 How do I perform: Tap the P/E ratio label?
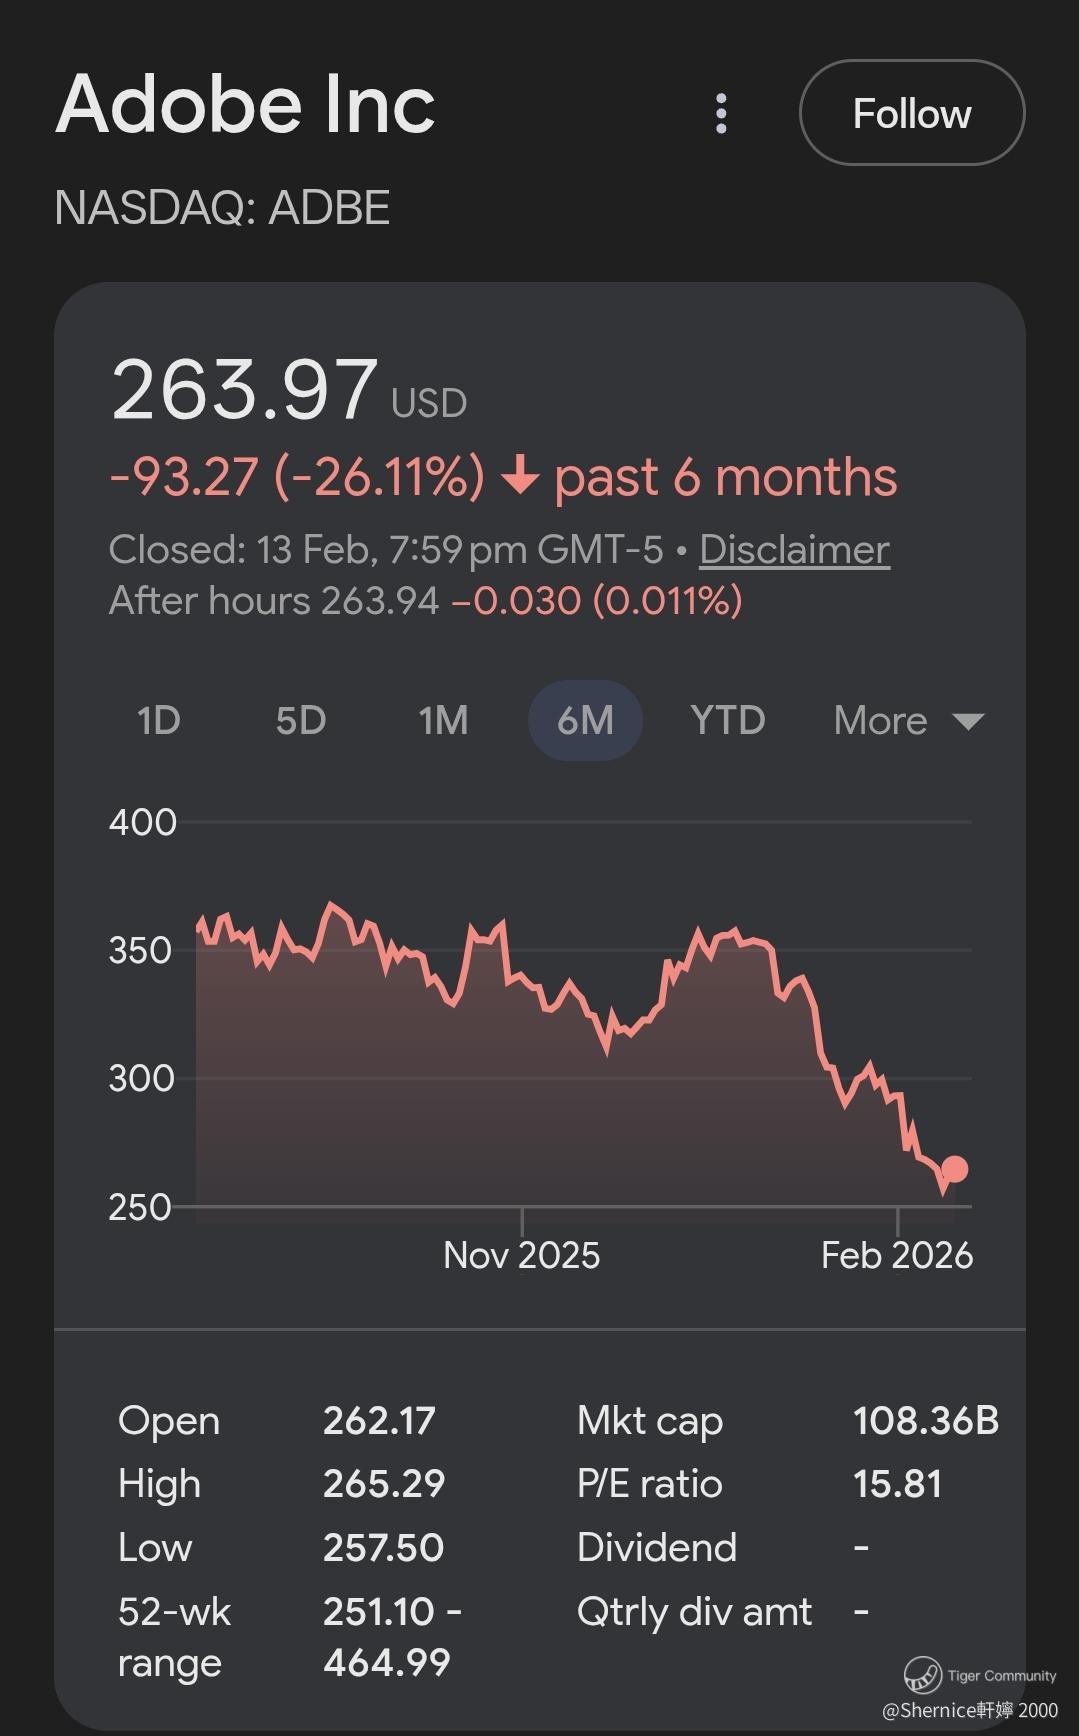coord(649,1484)
